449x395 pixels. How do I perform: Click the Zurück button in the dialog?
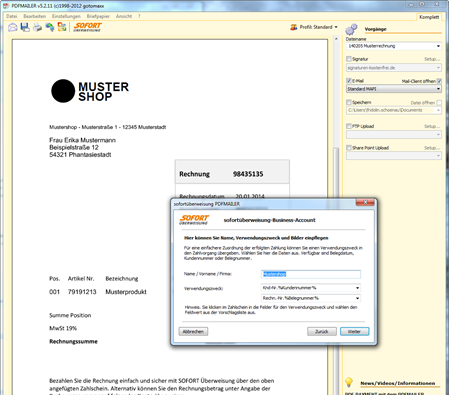[322, 331]
